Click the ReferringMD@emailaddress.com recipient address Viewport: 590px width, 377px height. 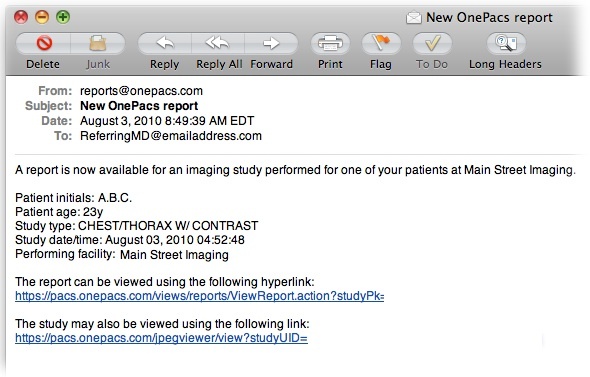click(171, 135)
